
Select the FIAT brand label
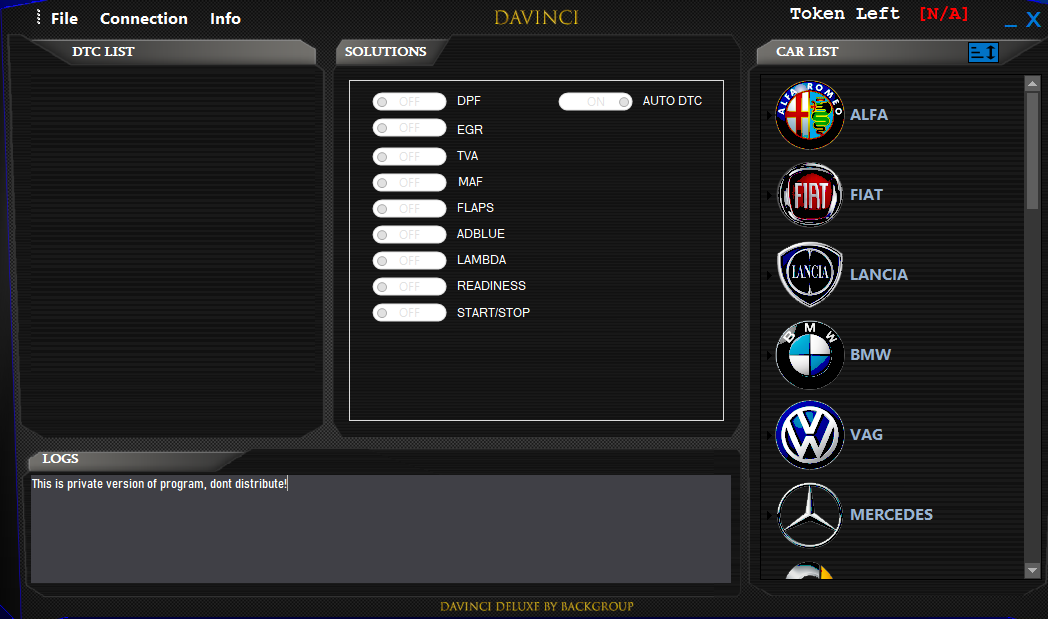tap(866, 195)
